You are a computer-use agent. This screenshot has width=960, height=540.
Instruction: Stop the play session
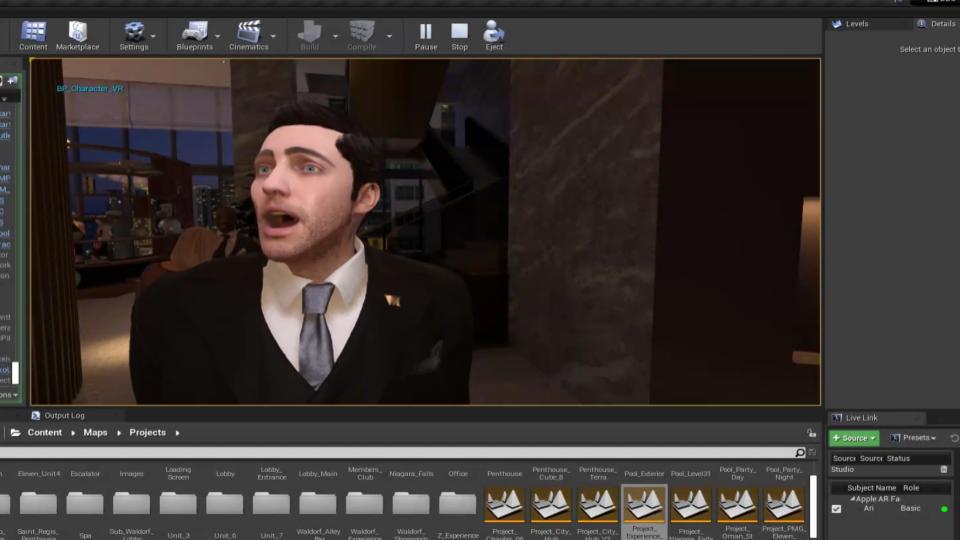pyautogui.click(x=459, y=35)
